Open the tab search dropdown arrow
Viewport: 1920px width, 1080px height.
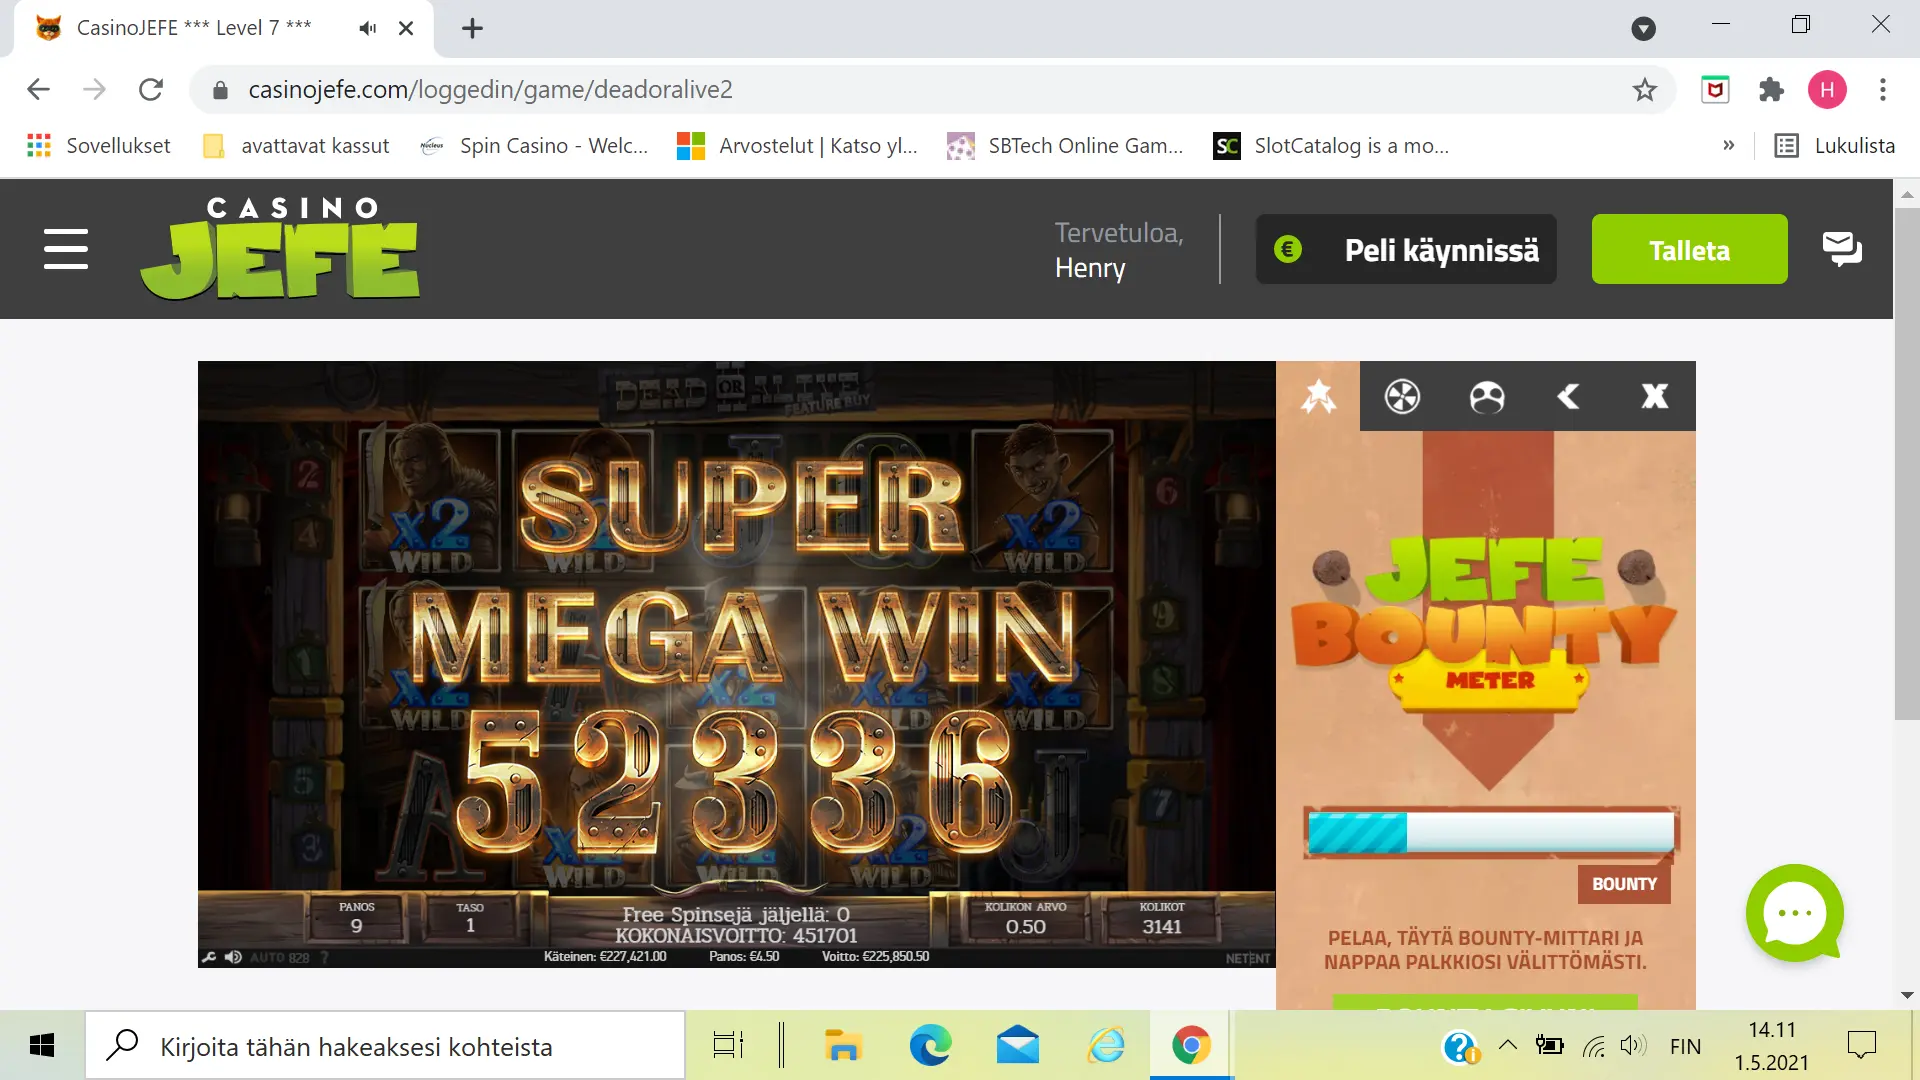(x=1643, y=28)
